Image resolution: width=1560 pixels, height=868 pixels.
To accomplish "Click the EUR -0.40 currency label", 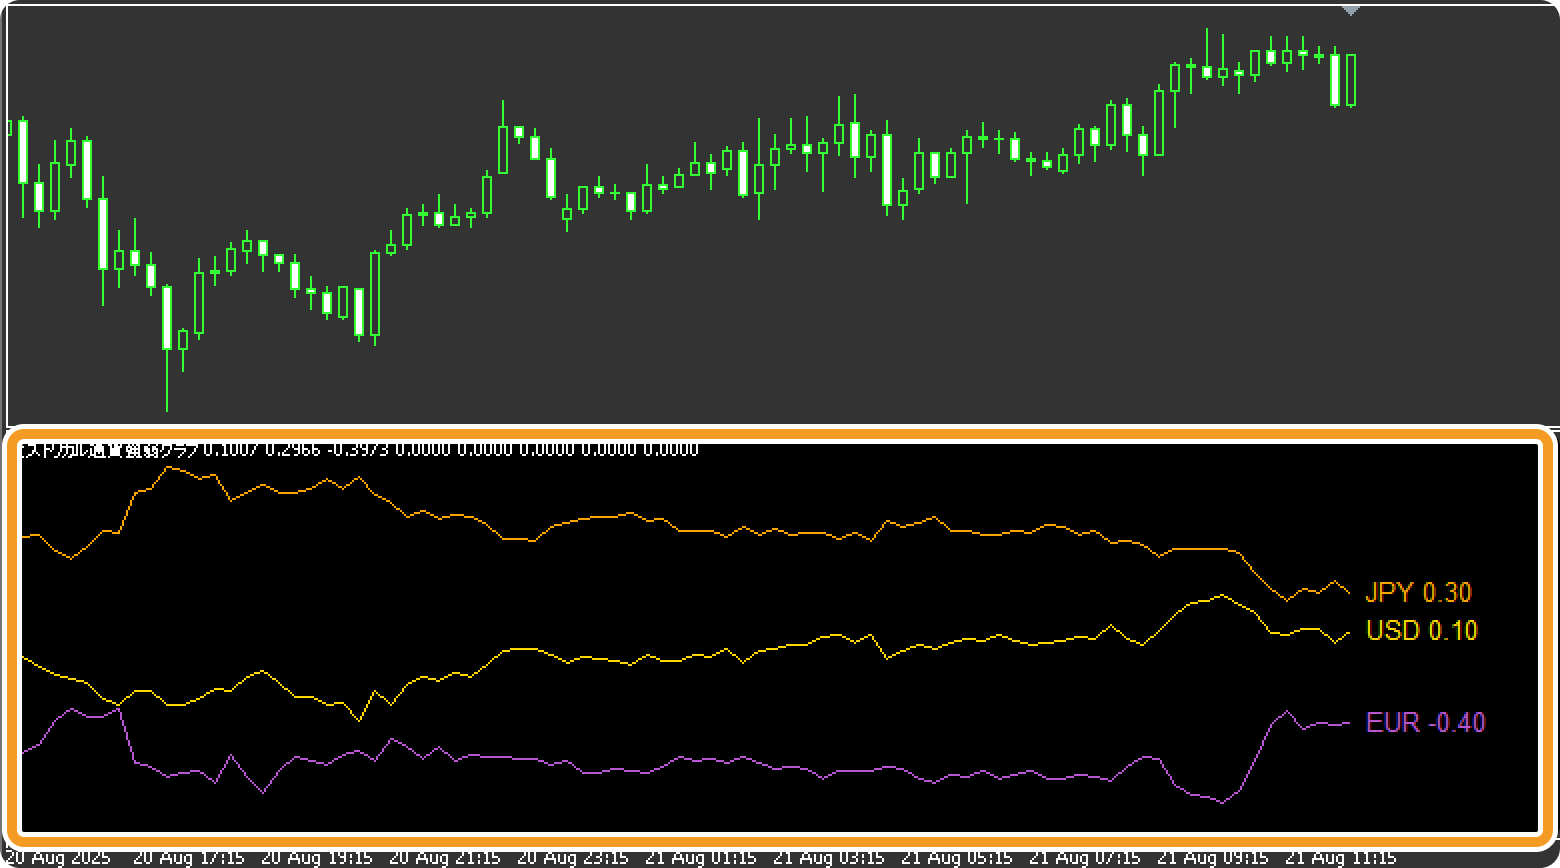I will (x=1425, y=722).
